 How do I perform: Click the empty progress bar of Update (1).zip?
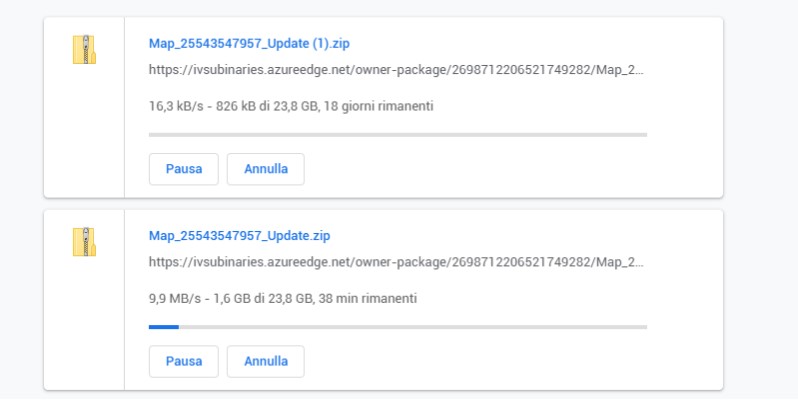[x=397, y=135]
